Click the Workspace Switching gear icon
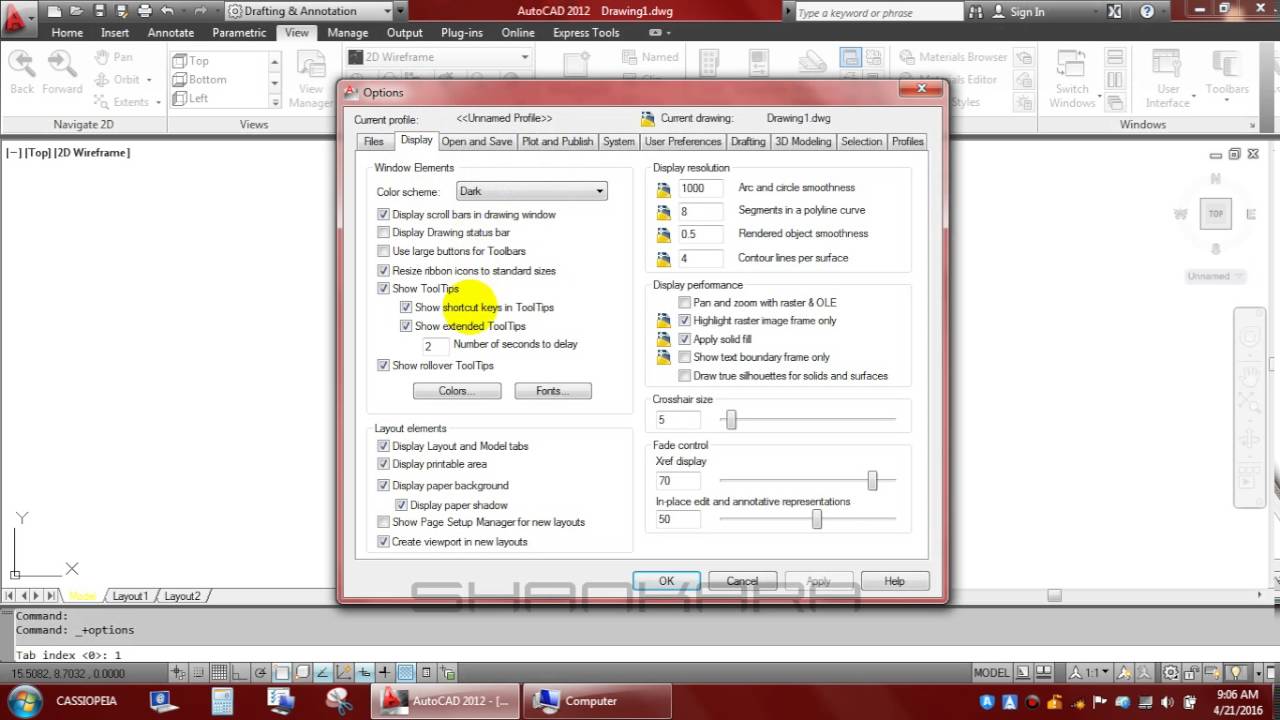The width and height of the screenshot is (1280, 720). click(x=1170, y=672)
